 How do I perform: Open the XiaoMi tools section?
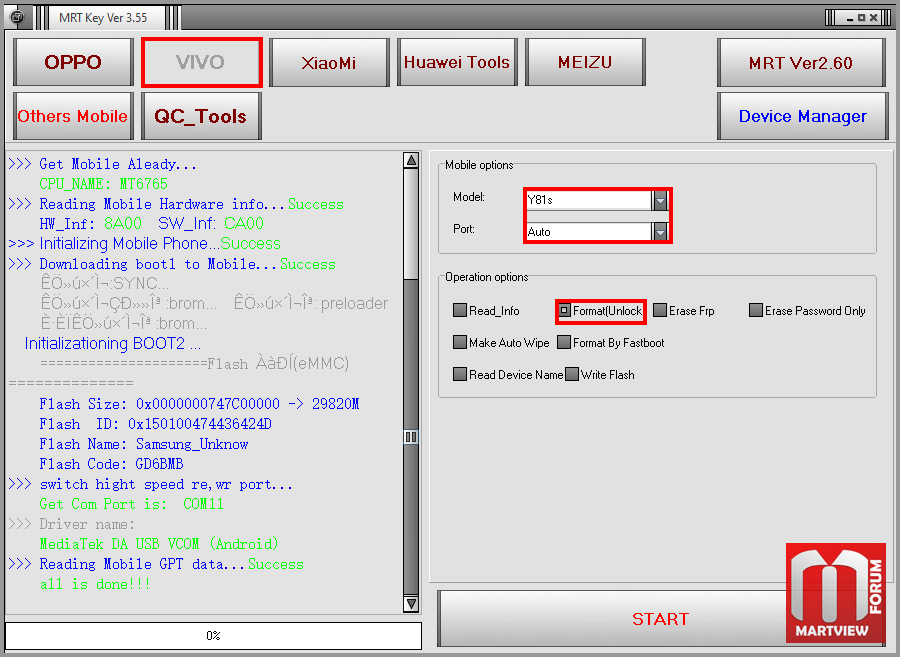tap(329, 62)
